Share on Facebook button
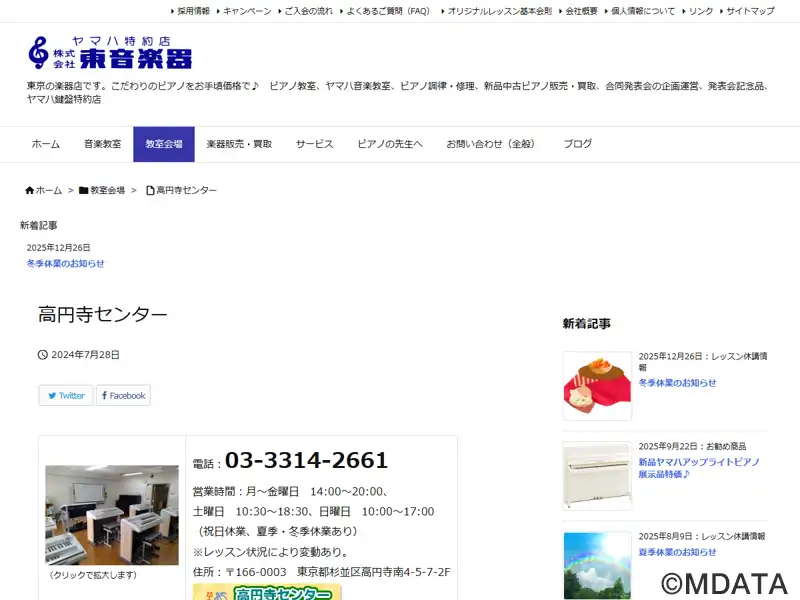Screen dimensions: 800x600 click(x=123, y=395)
